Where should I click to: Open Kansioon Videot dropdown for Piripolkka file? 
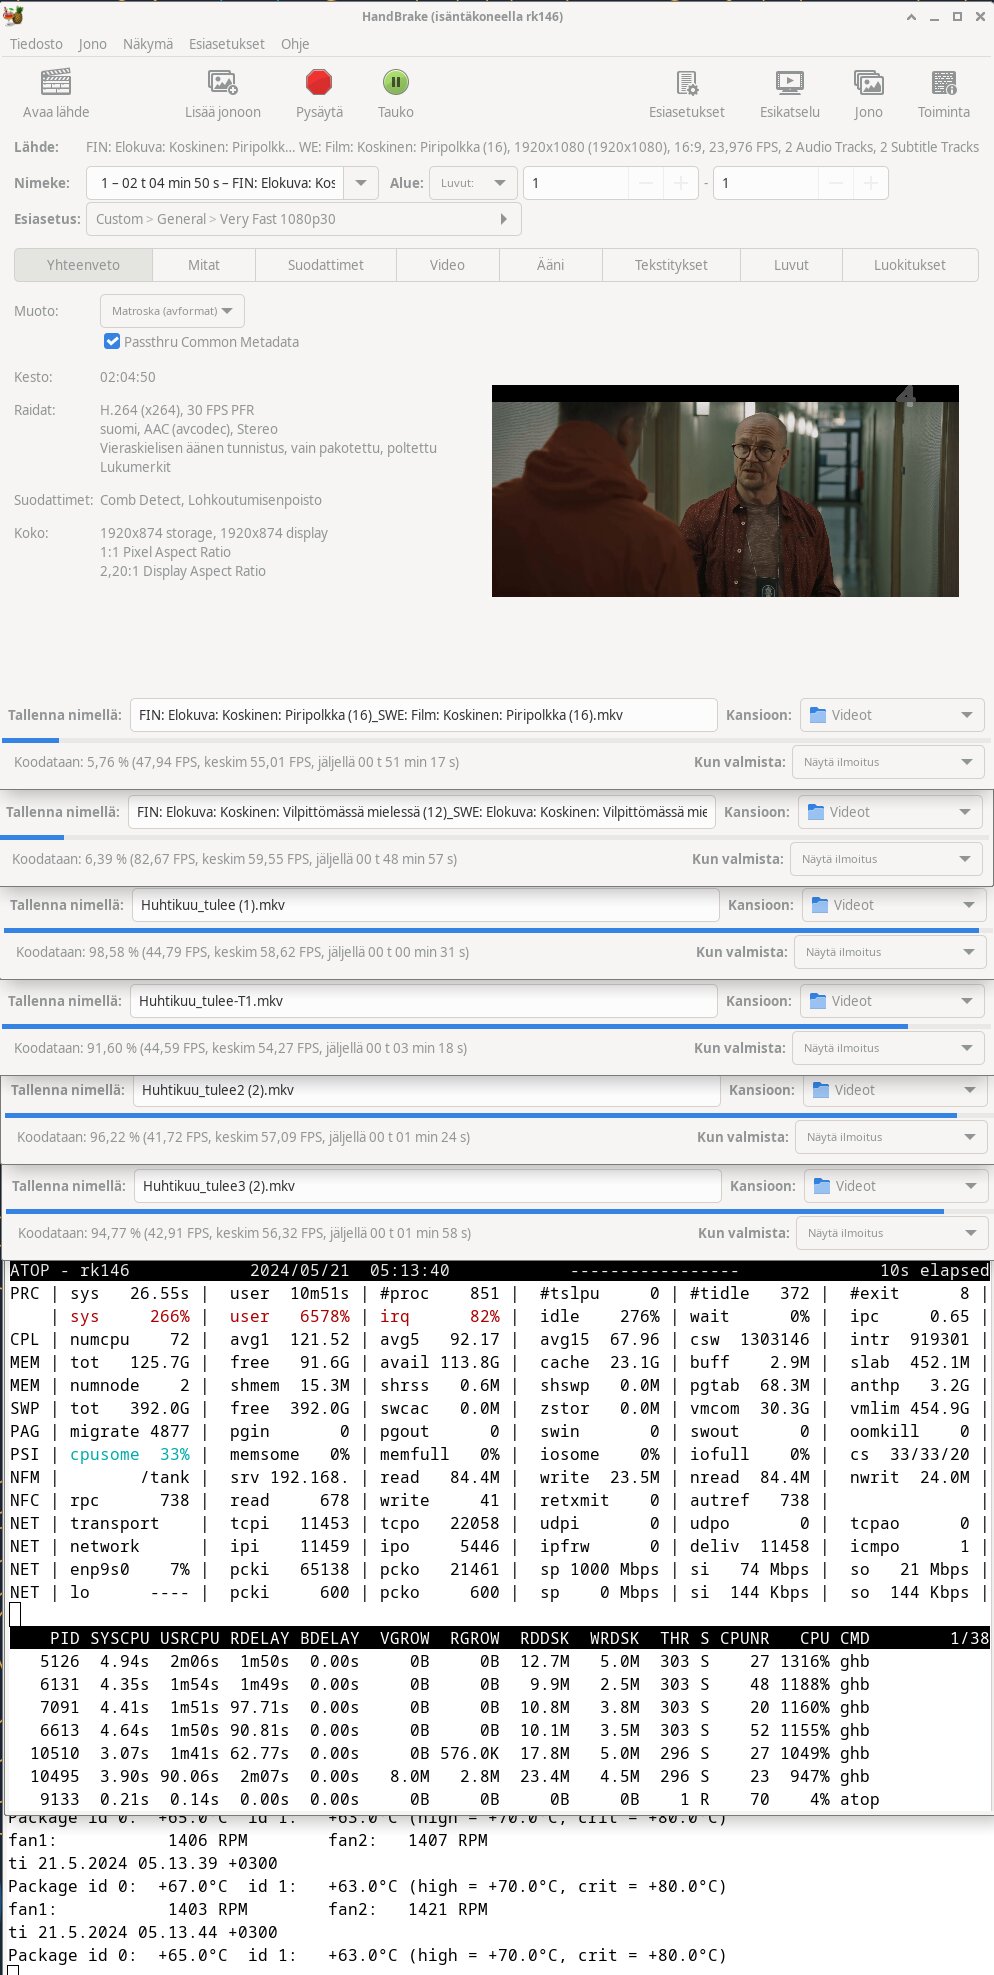[x=892, y=715]
